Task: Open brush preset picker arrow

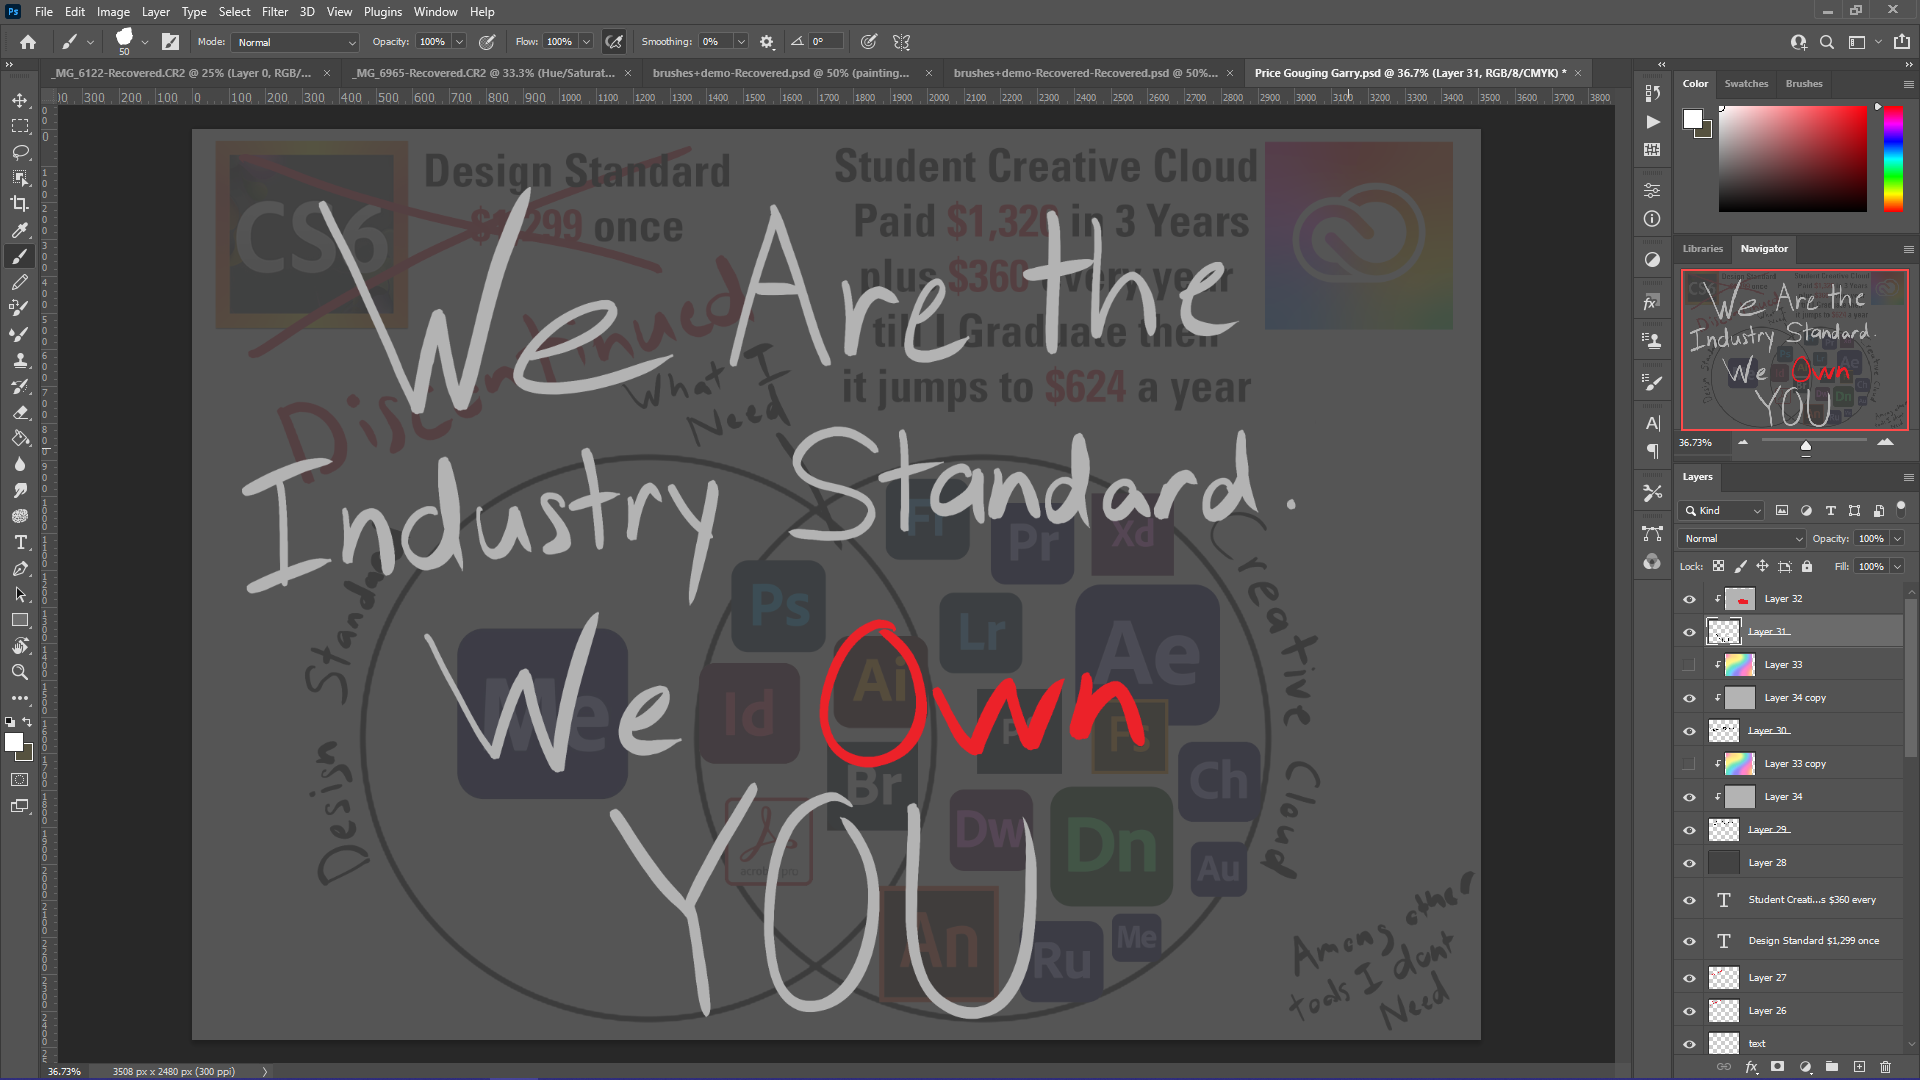Action: (145, 42)
